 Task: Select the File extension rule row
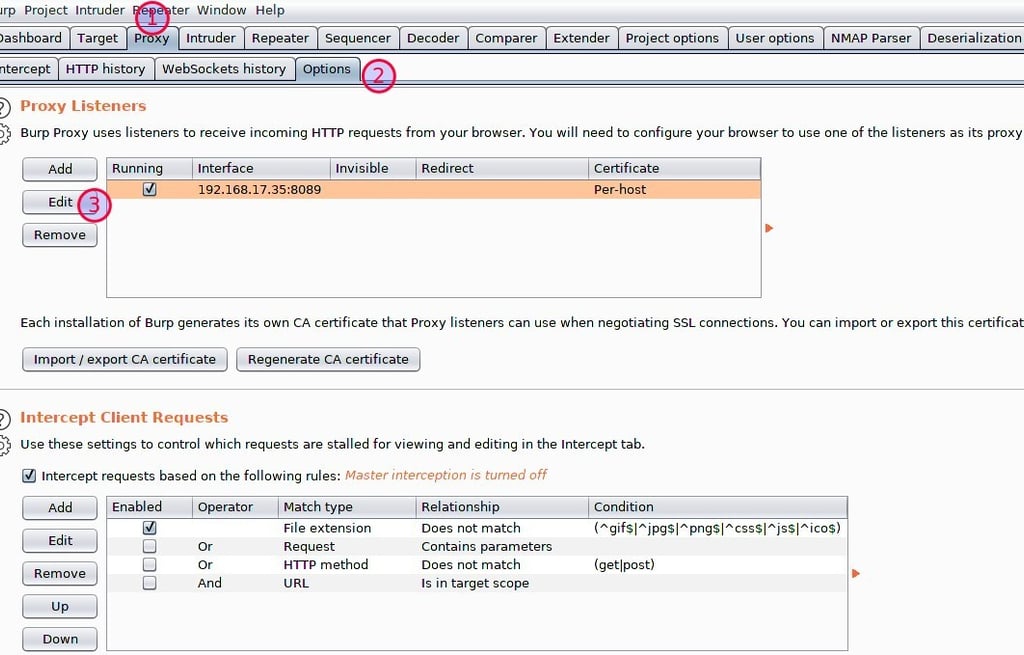pos(477,528)
